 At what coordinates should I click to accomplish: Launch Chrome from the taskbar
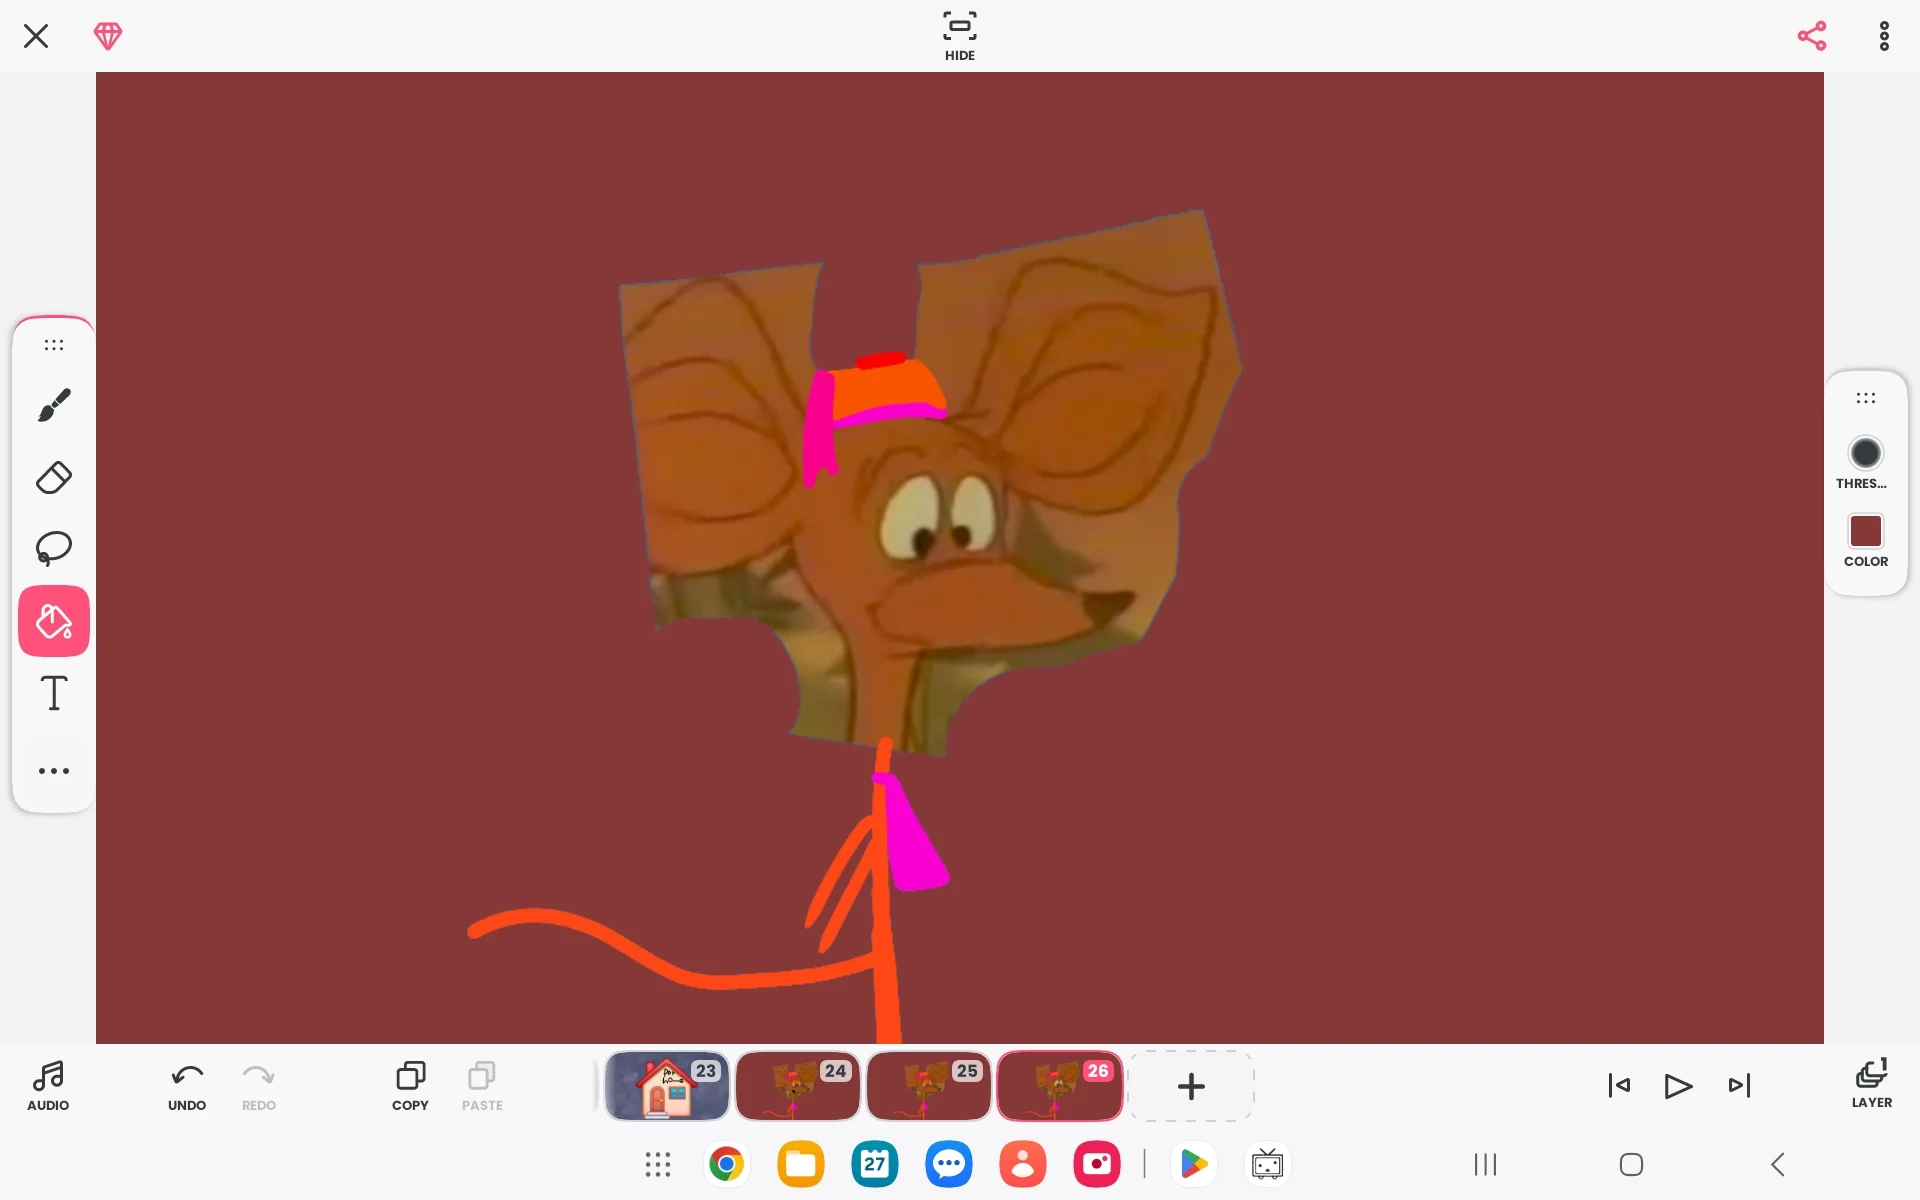(727, 1164)
